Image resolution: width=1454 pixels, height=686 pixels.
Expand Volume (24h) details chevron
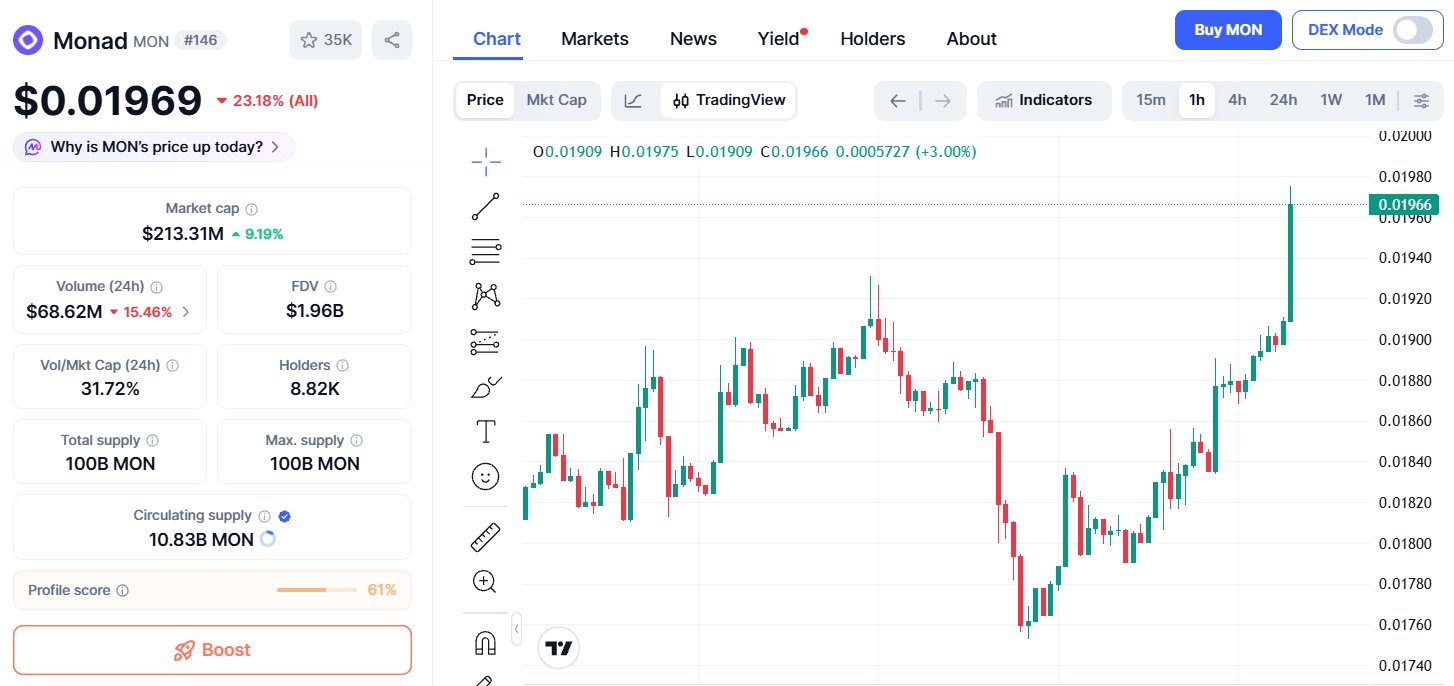tap(186, 312)
